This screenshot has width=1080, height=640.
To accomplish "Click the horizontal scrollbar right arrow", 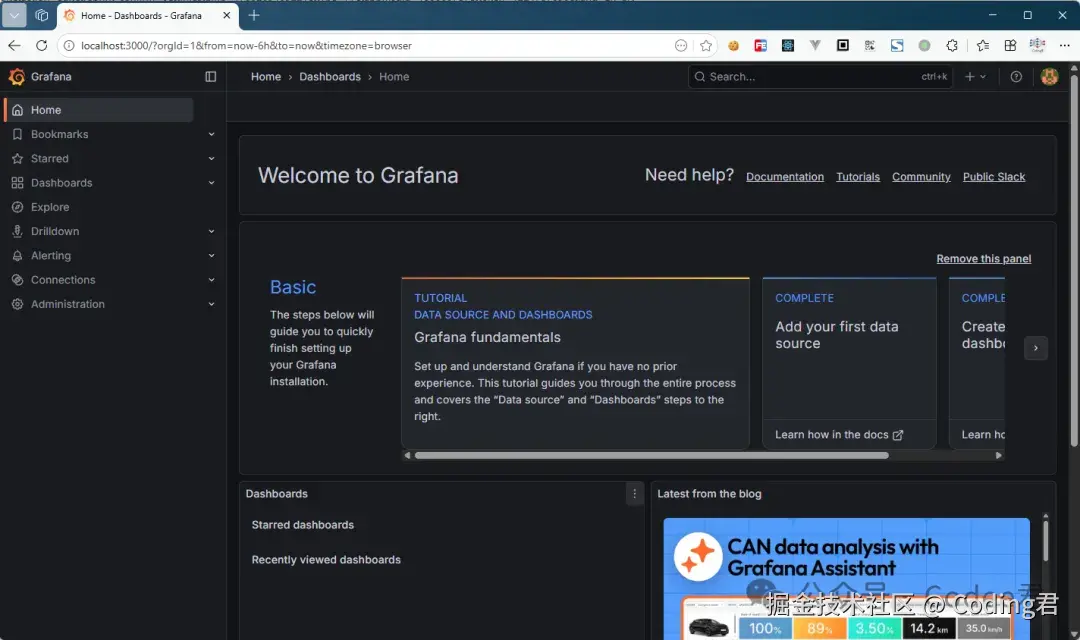I will click(998, 455).
